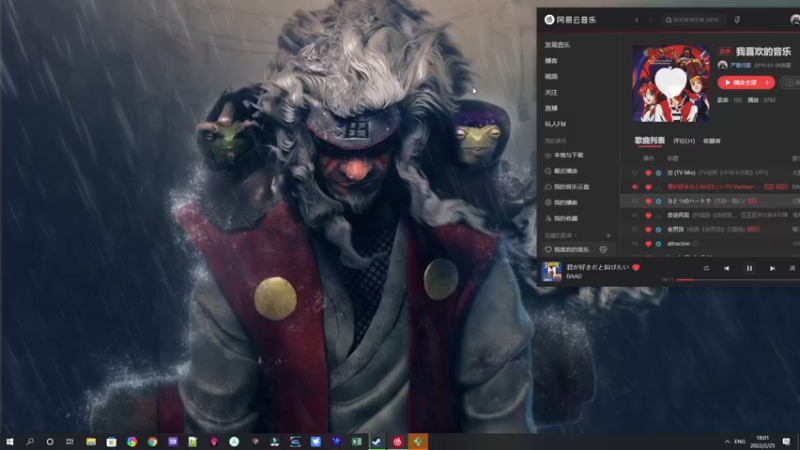This screenshot has width=800, height=450.
Task: Click downloaded checkmark on row 05
Action: (659, 230)
